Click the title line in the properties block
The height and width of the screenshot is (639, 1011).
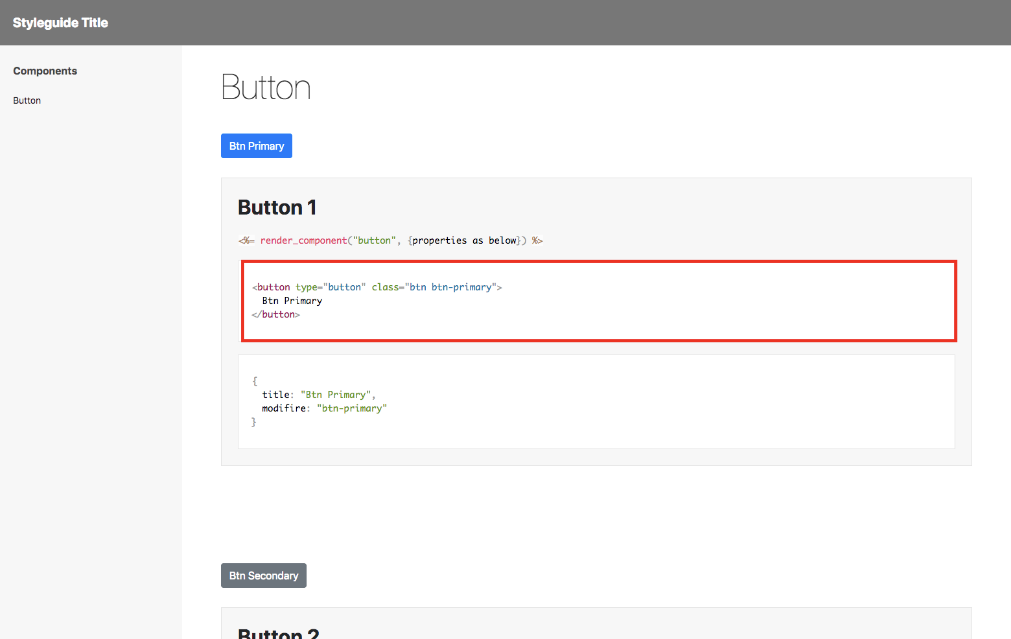318,395
